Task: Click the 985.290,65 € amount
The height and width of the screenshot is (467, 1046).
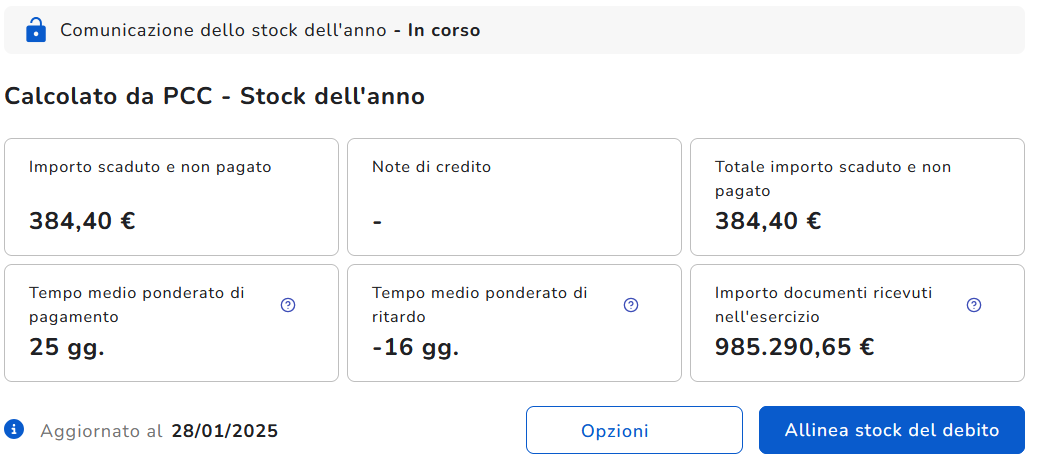Action: point(794,347)
